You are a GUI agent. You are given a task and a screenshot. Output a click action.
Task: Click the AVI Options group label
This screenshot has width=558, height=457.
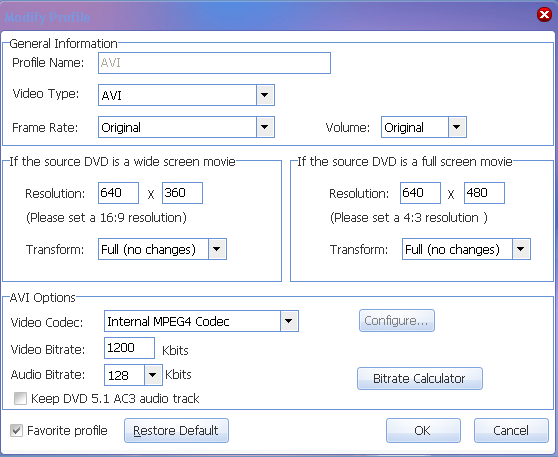(x=43, y=297)
